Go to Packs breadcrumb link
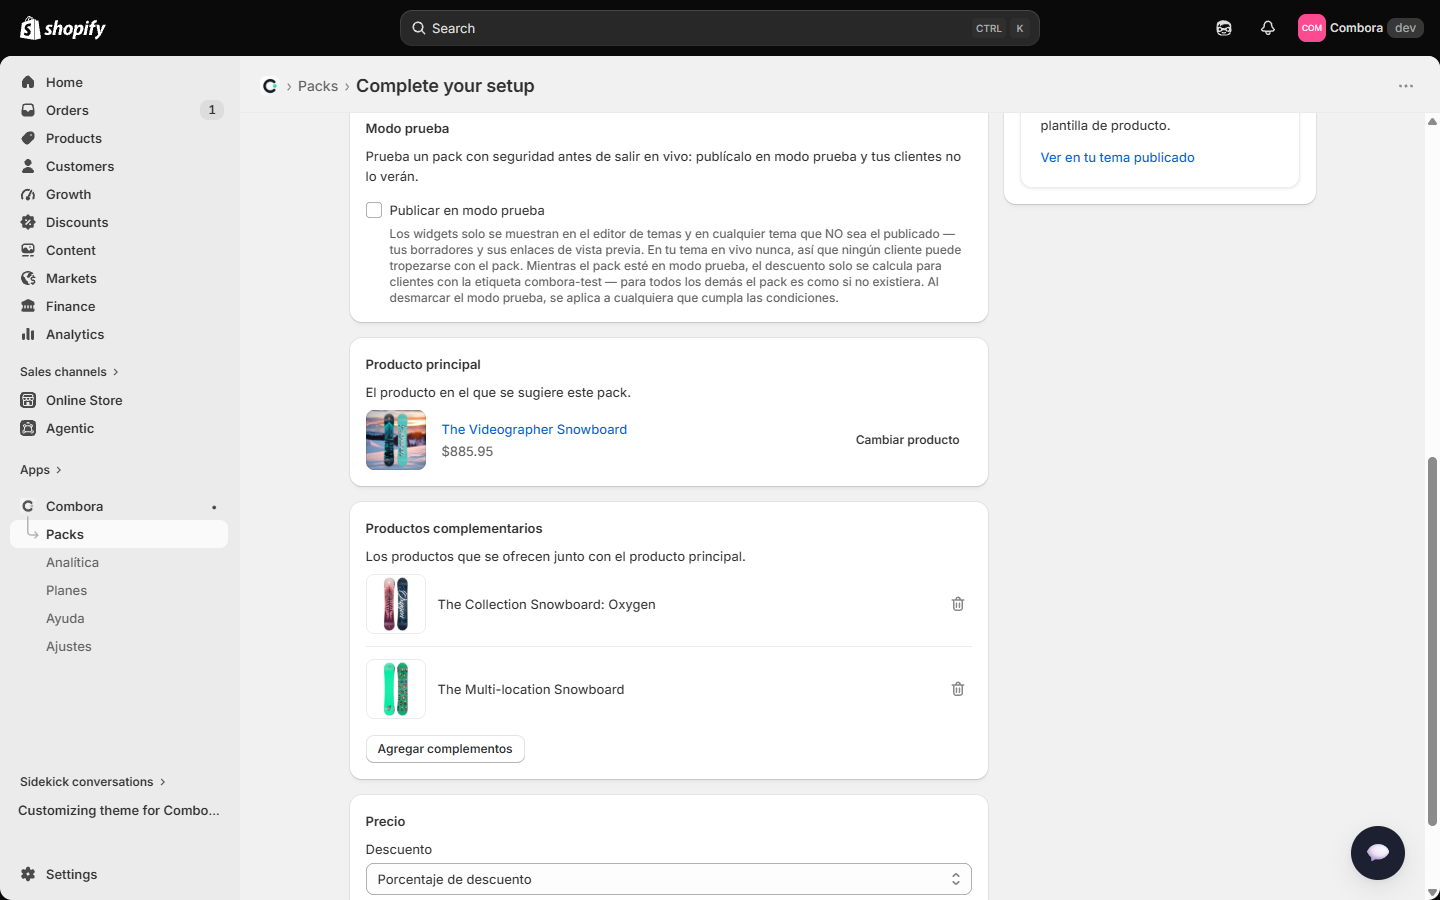This screenshot has width=1440, height=900. click(318, 86)
